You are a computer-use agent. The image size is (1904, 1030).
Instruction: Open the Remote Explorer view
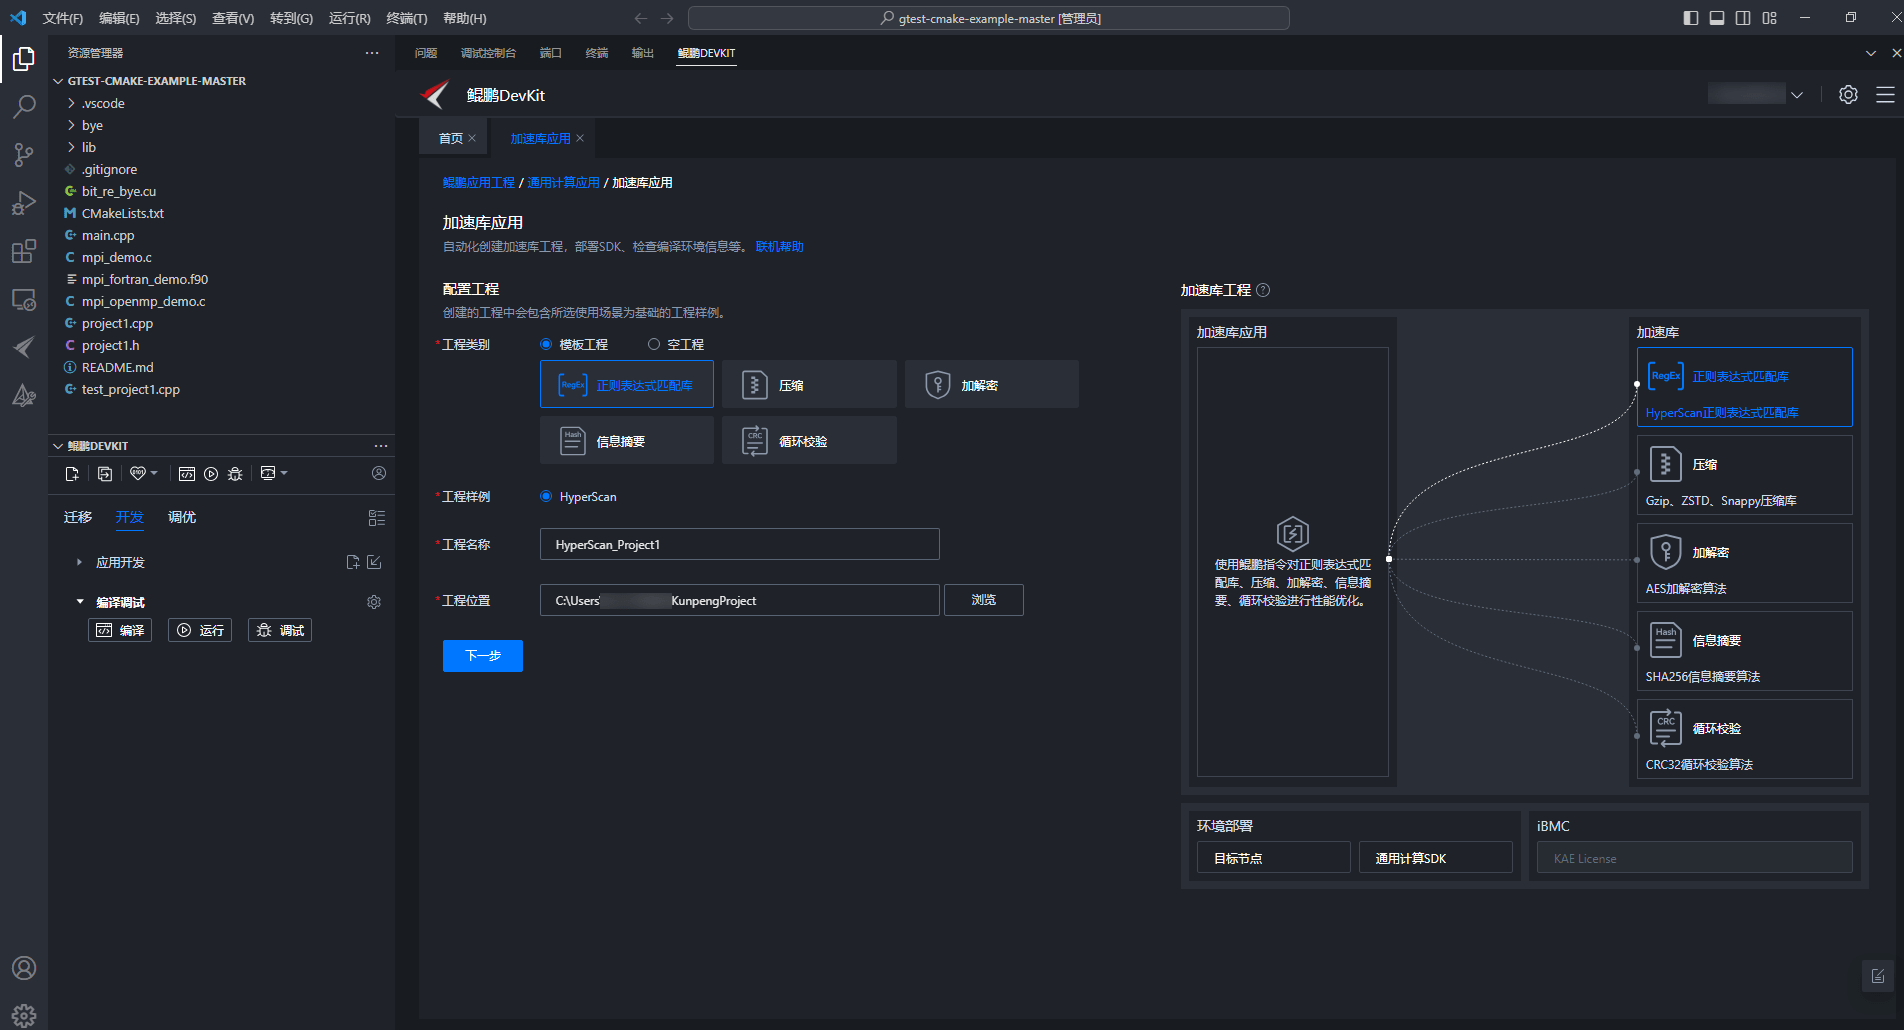pos(24,299)
